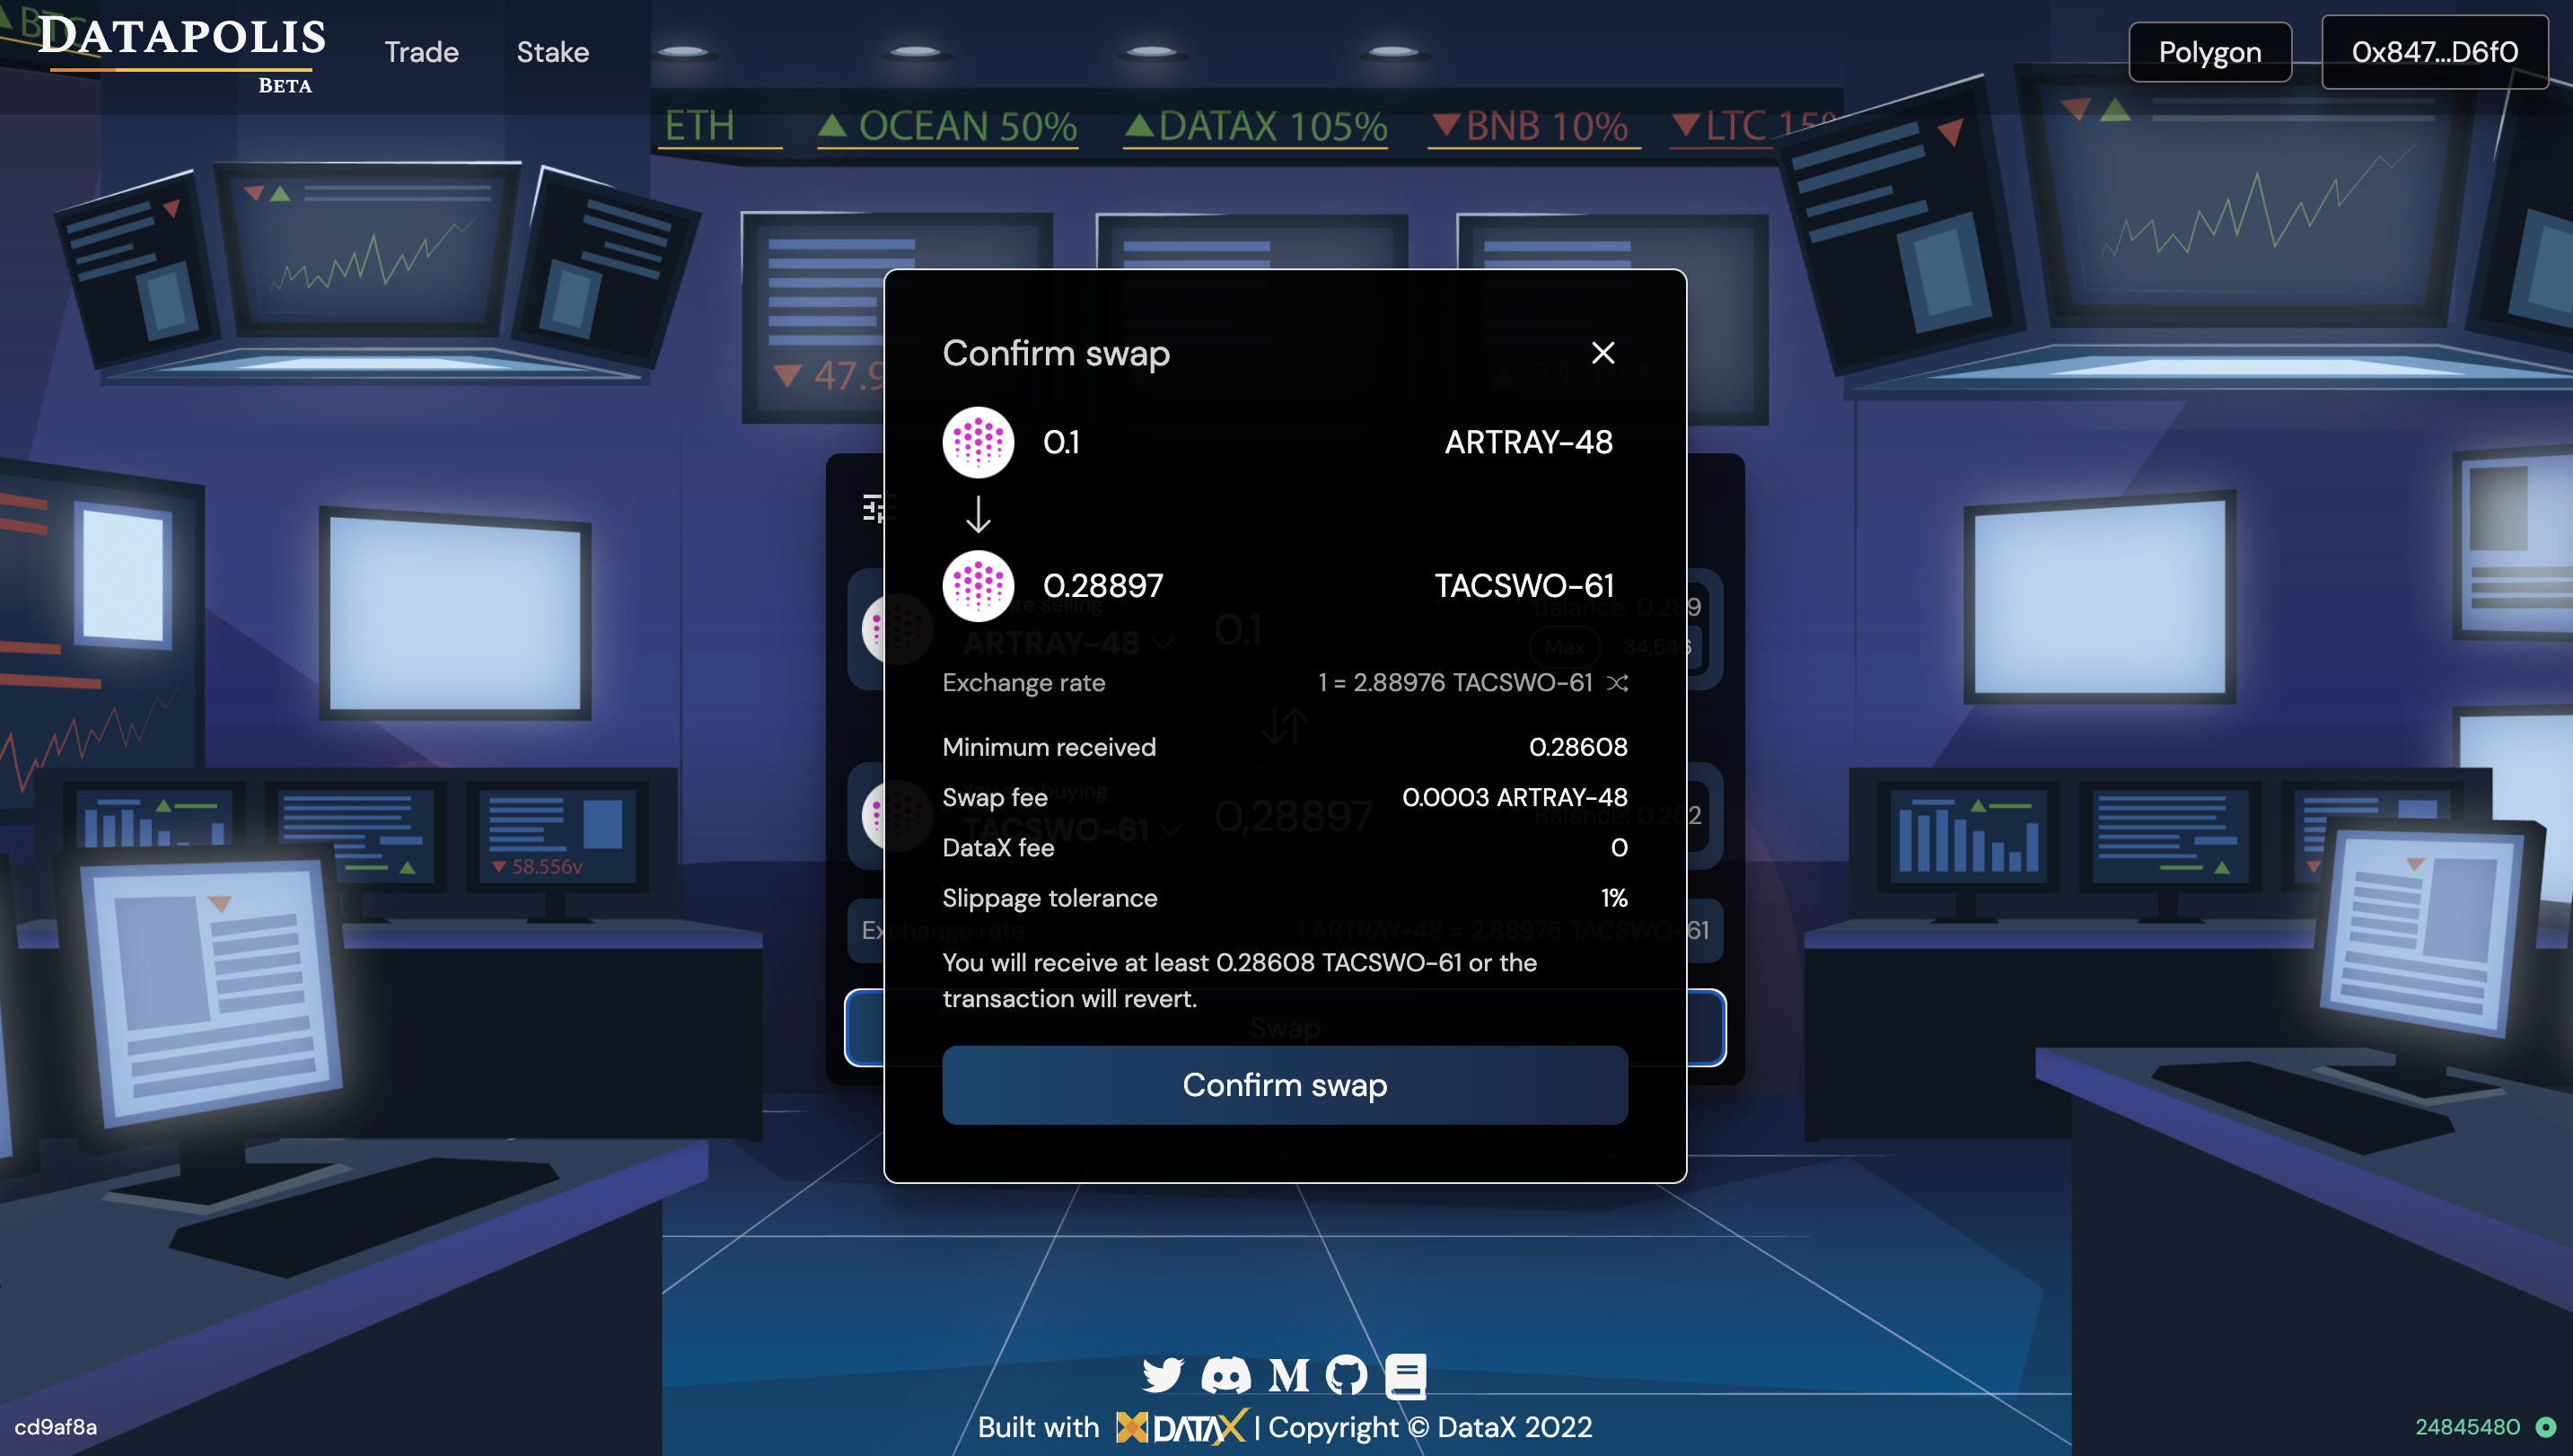Switch to the Trade tab
2573x1456 pixels.
[421, 52]
